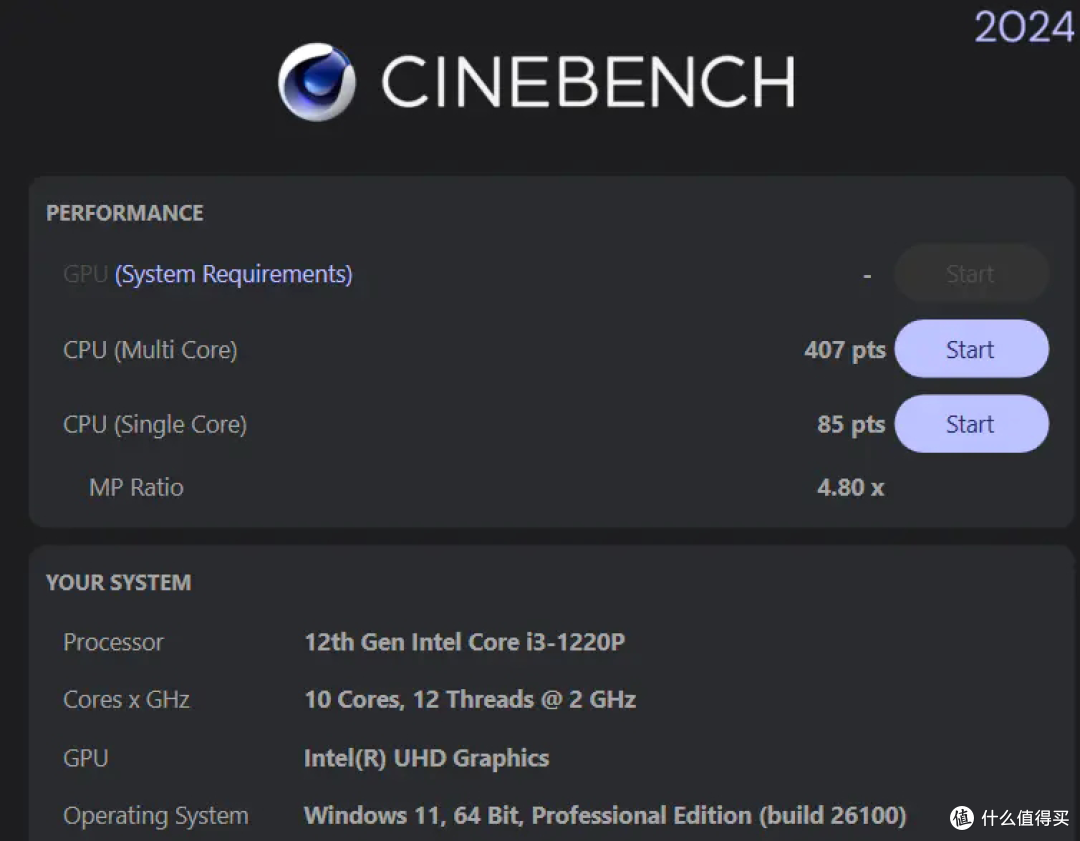The image size is (1080, 841).
Task: Click the Cinebench sphere logo icon
Action: (317, 82)
